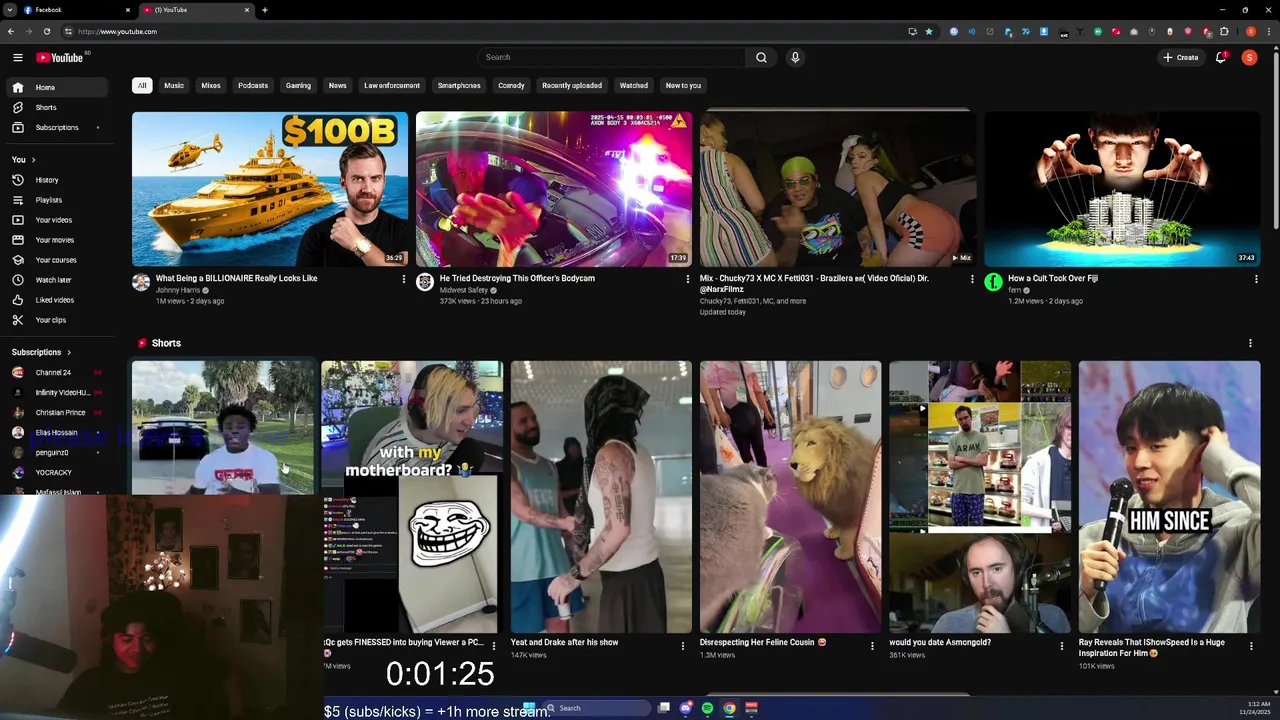This screenshot has width=1280, height=720.
Task: Select the All filter chip
Action: coord(142,85)
